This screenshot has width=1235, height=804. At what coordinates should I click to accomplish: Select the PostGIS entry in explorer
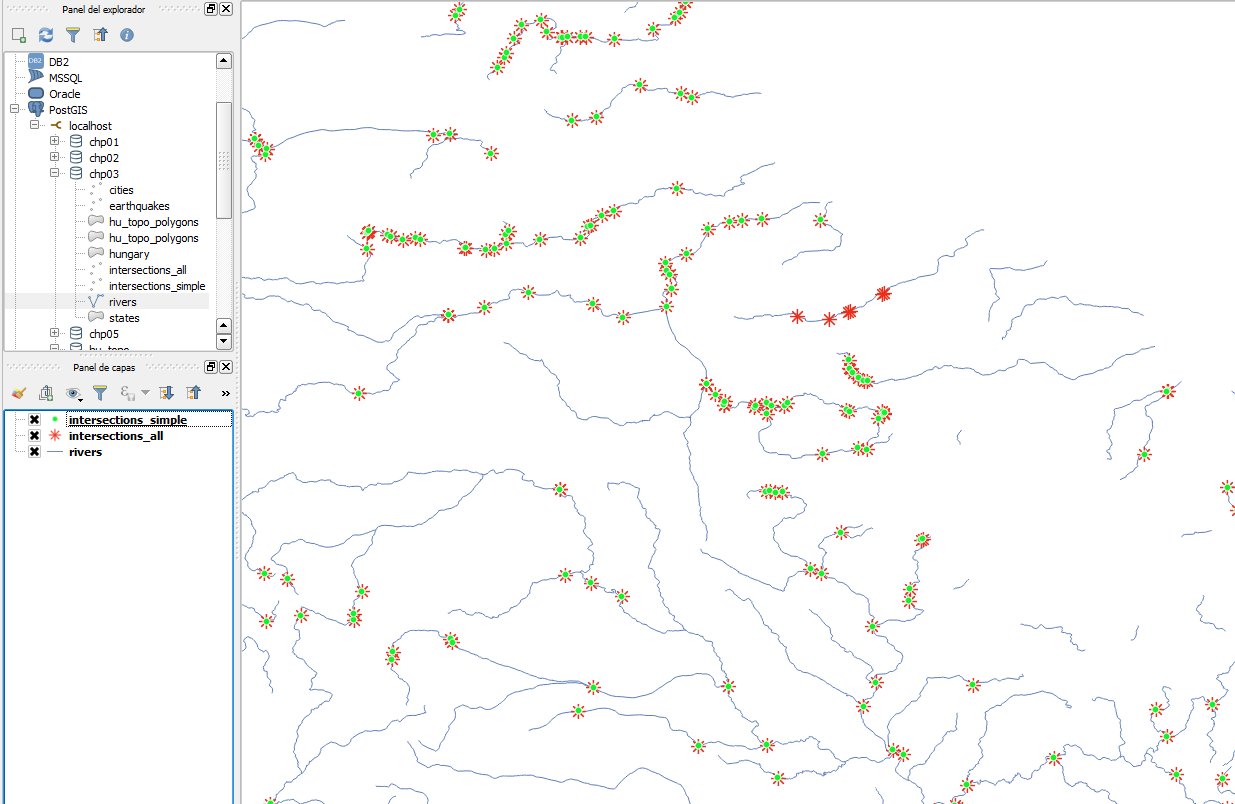[x=69, y=110]
